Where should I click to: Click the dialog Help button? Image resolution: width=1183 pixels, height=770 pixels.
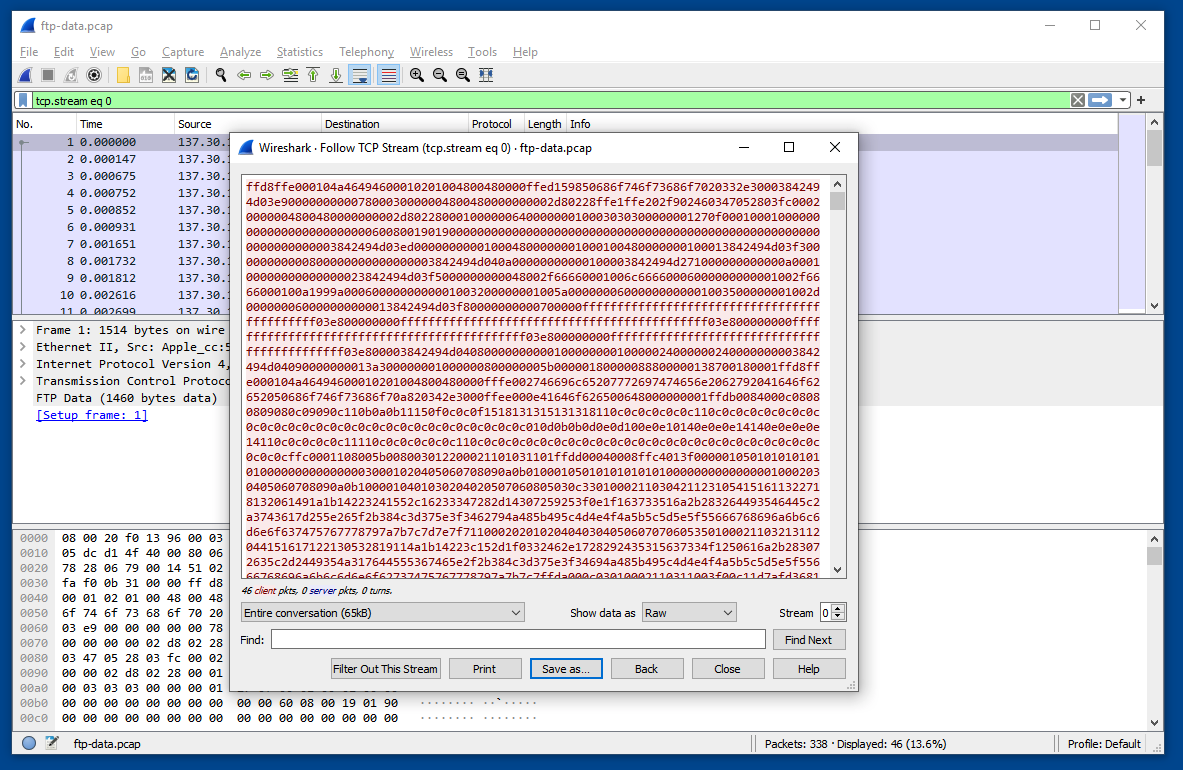pyautogui.click(x=809, y=669)
